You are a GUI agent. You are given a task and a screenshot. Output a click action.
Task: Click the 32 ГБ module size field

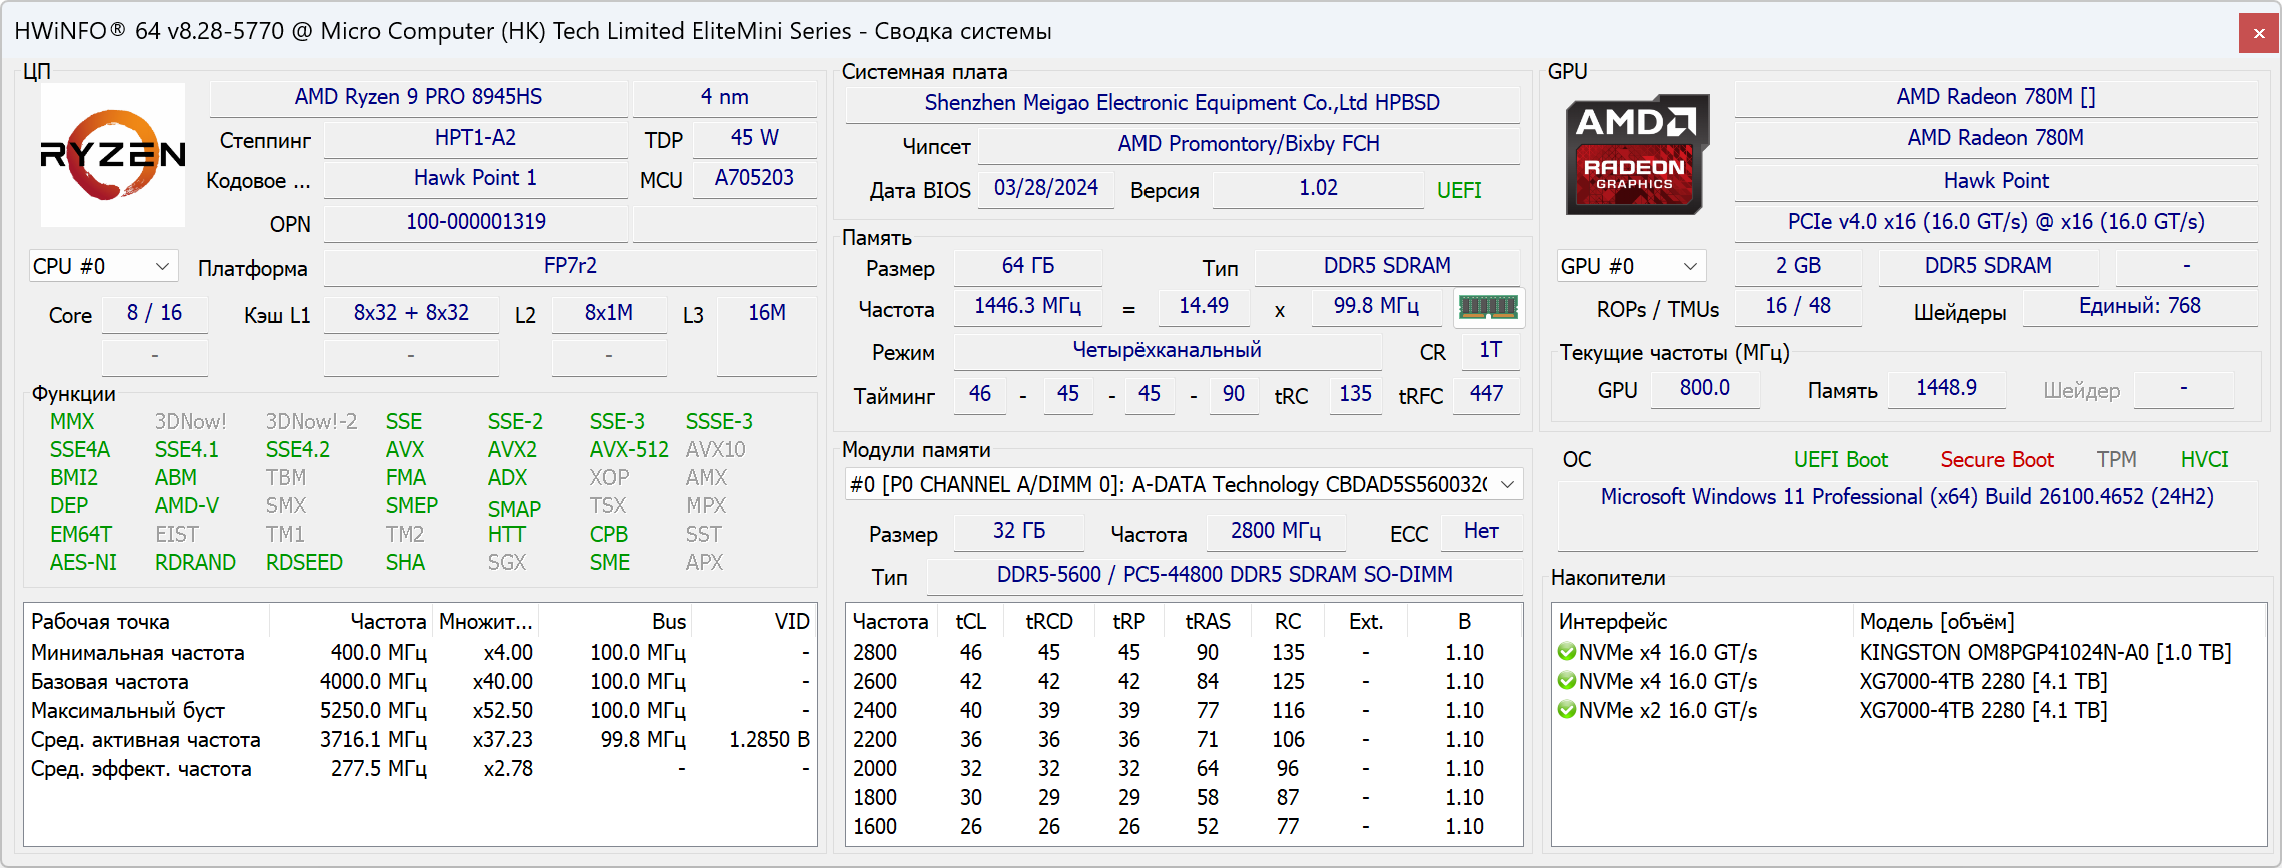[1019, 531]
